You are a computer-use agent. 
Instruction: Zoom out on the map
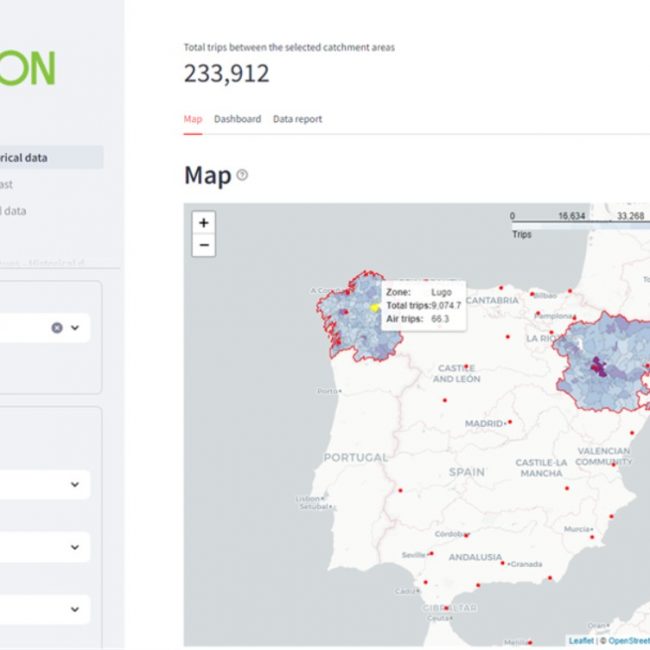[x=204, y=245]
